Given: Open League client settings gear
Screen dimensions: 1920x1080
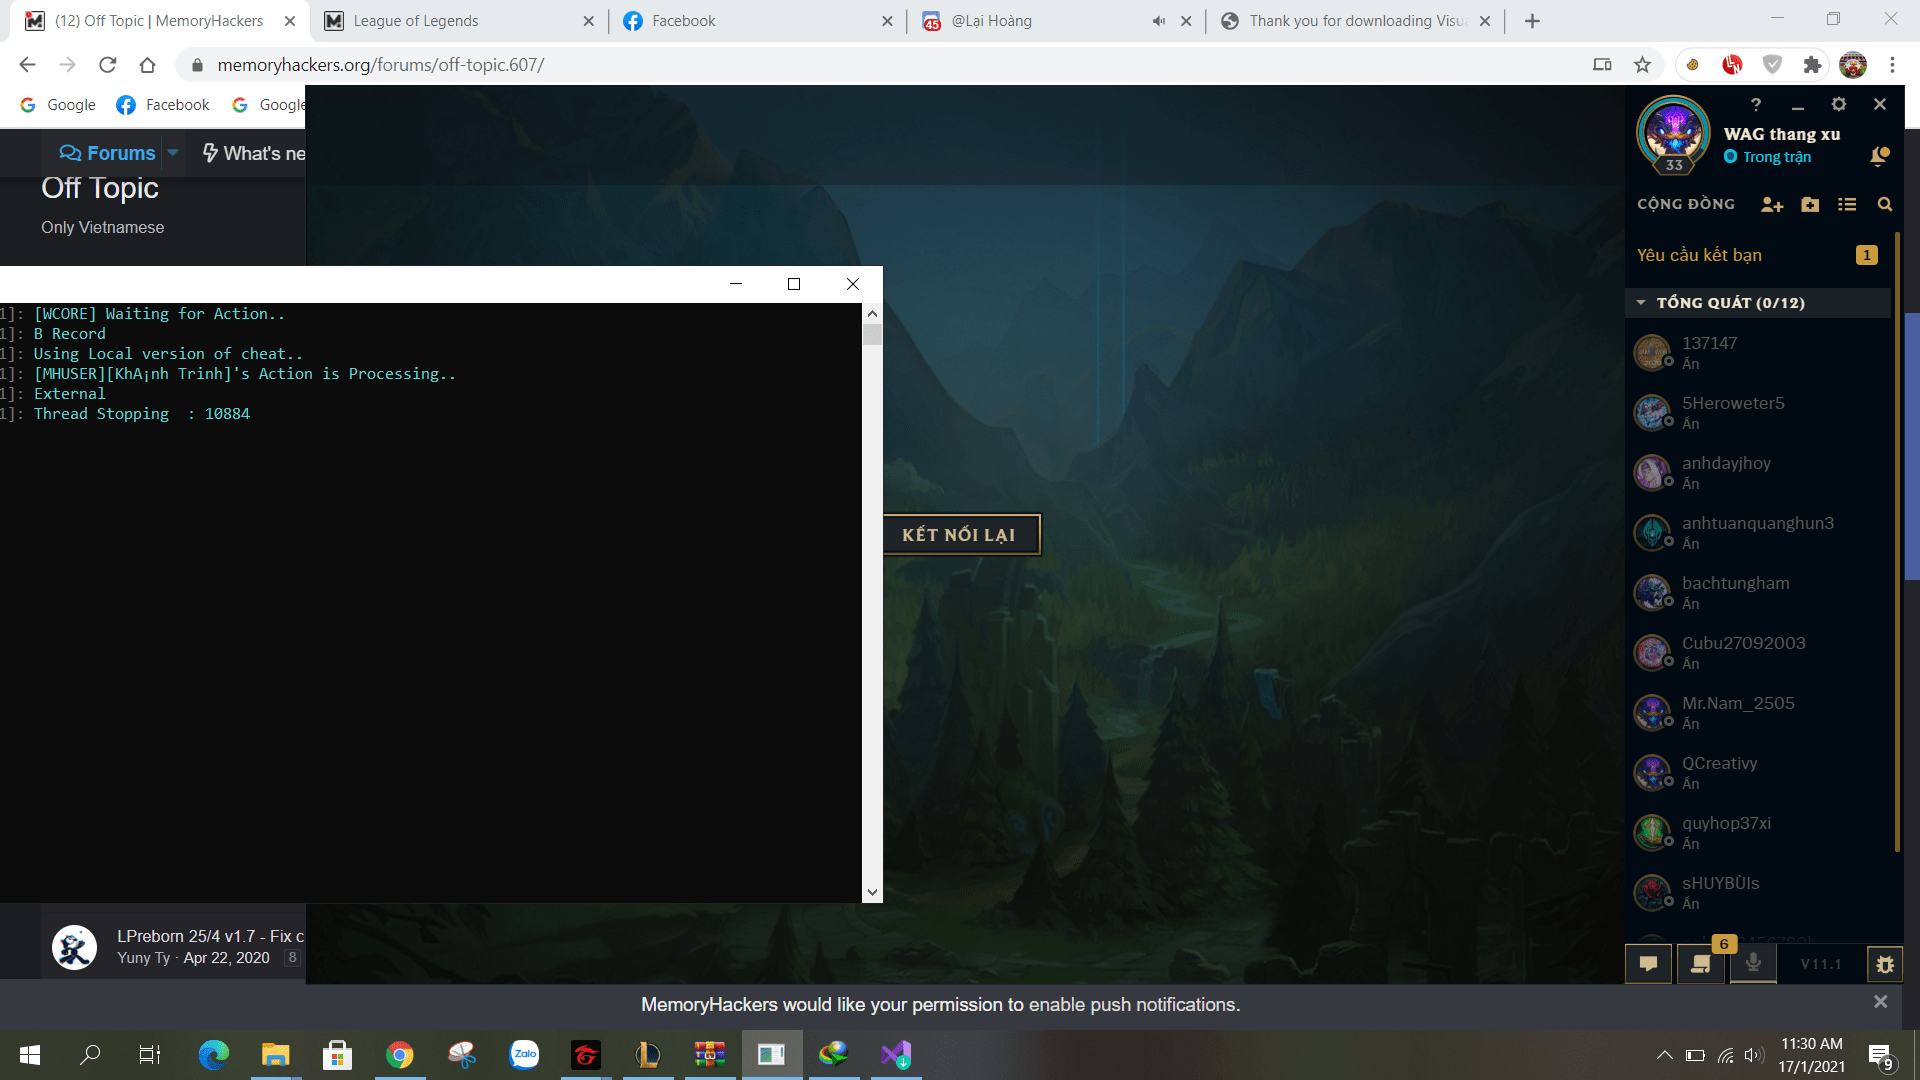Looking at the screenshot, I should pyautogui.click(x=1838, y=104).
